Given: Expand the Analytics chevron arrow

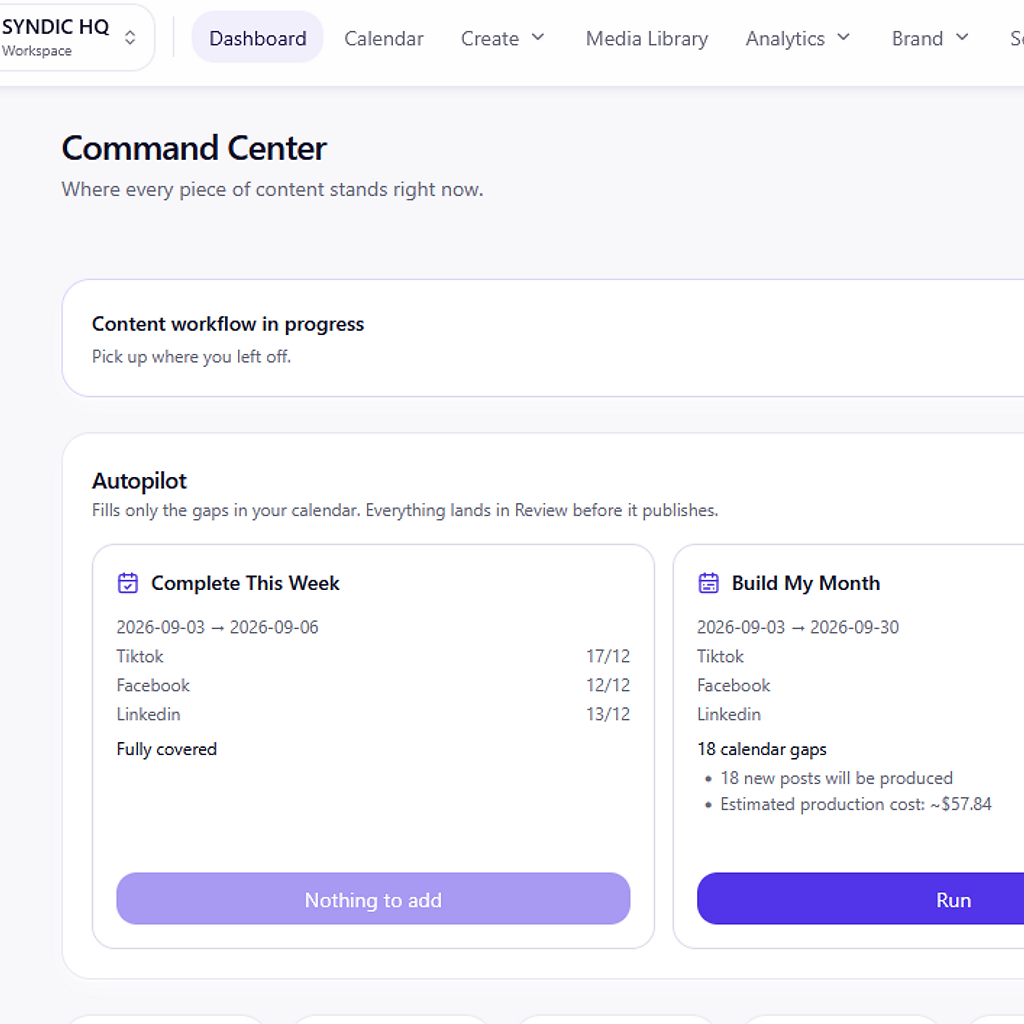Looking at the screenshot, I should coord(844,37).
